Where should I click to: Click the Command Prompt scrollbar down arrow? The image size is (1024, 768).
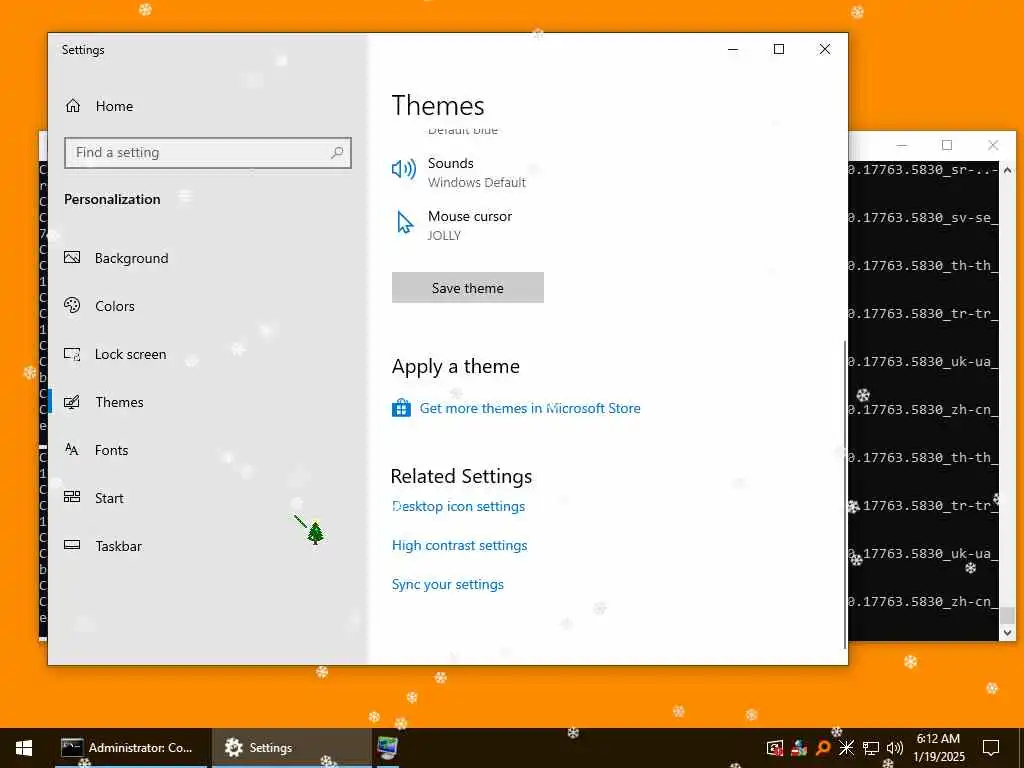tap(1008, 632)
